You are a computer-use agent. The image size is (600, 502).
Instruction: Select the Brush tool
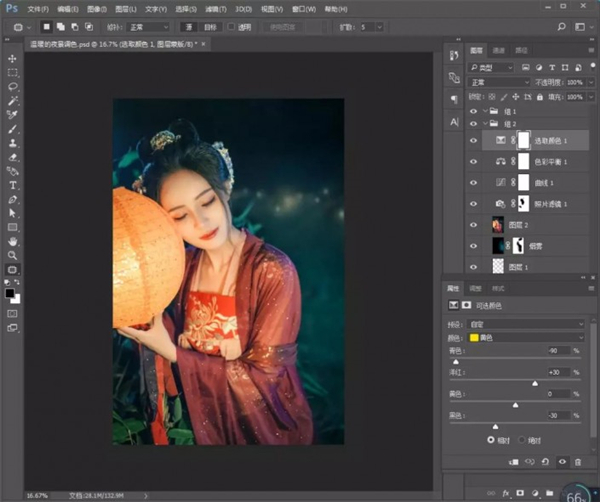click(x=13, y=129)
